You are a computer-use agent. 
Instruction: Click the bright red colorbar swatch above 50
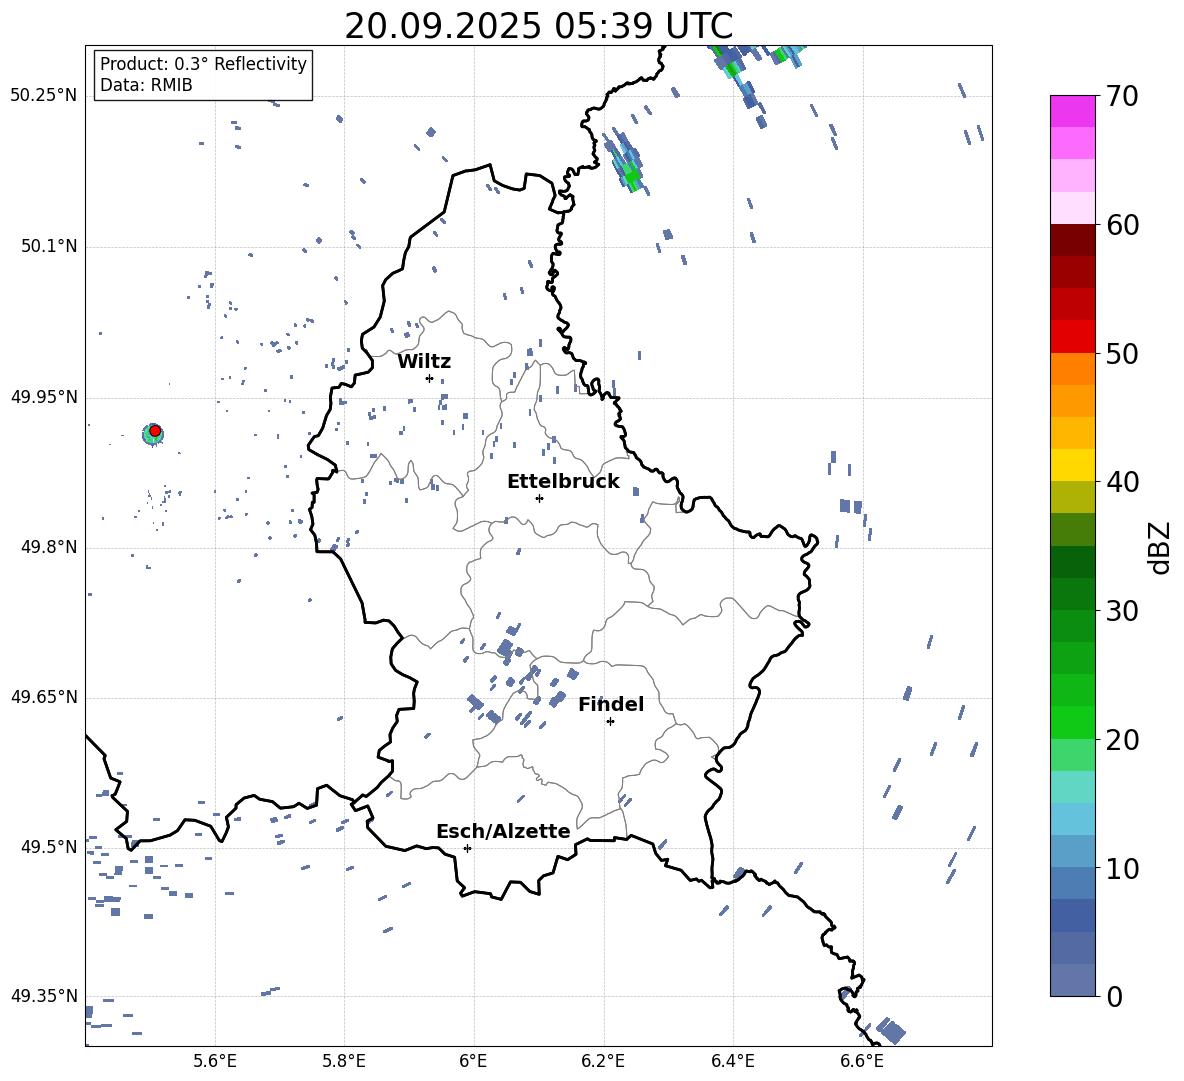[1072, 337]
